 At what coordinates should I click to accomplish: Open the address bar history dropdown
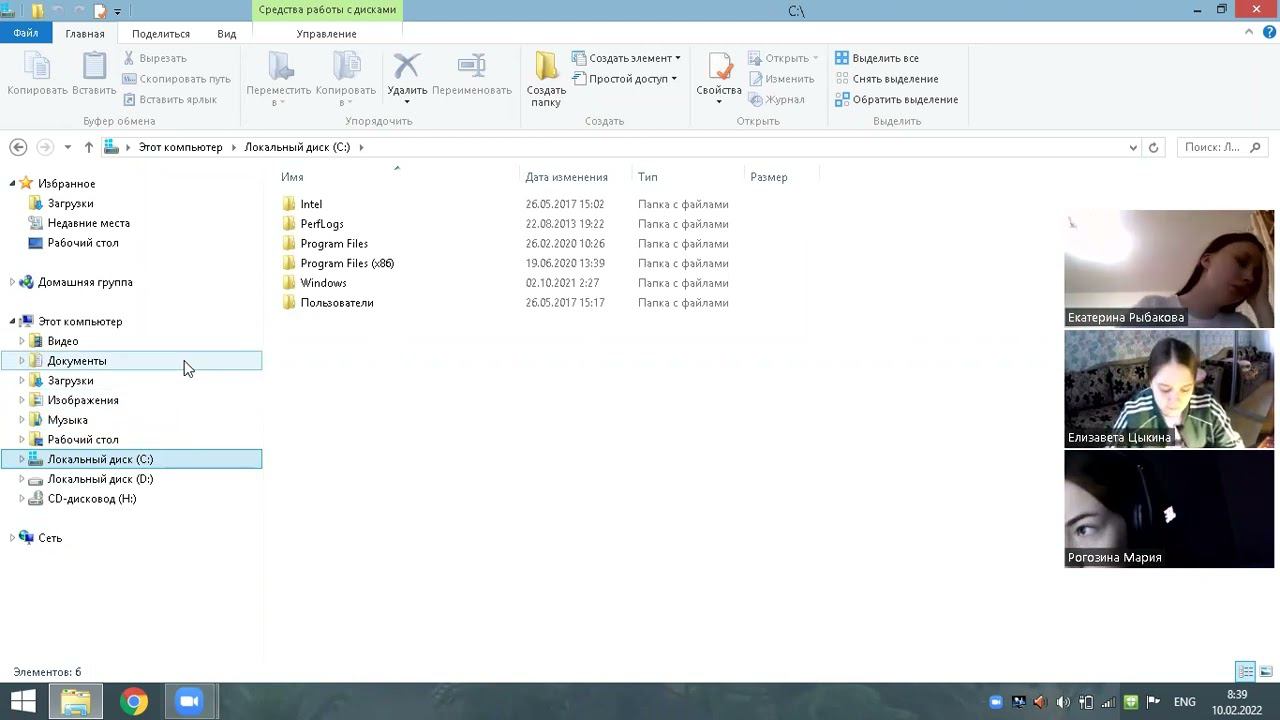[1133, 147]
